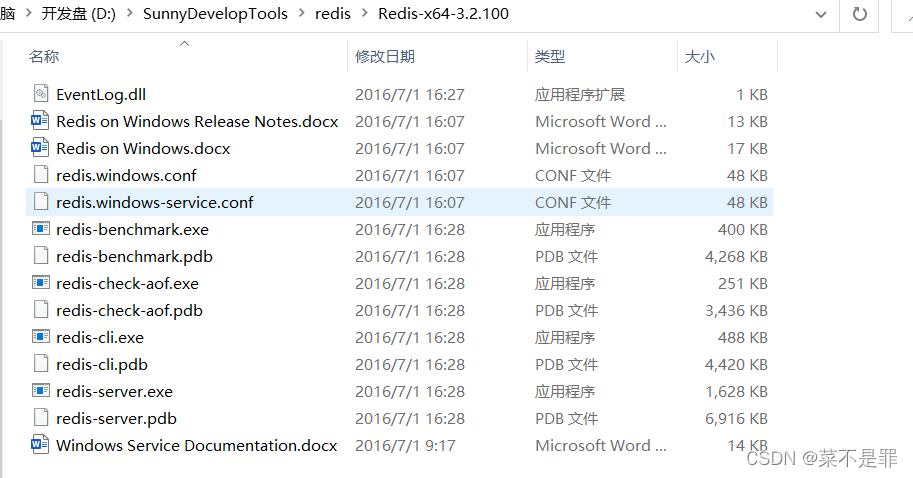Screen dimensions: 913x478
Task: Click the redis-server.pdb file icon
Action: coord(41,418)
